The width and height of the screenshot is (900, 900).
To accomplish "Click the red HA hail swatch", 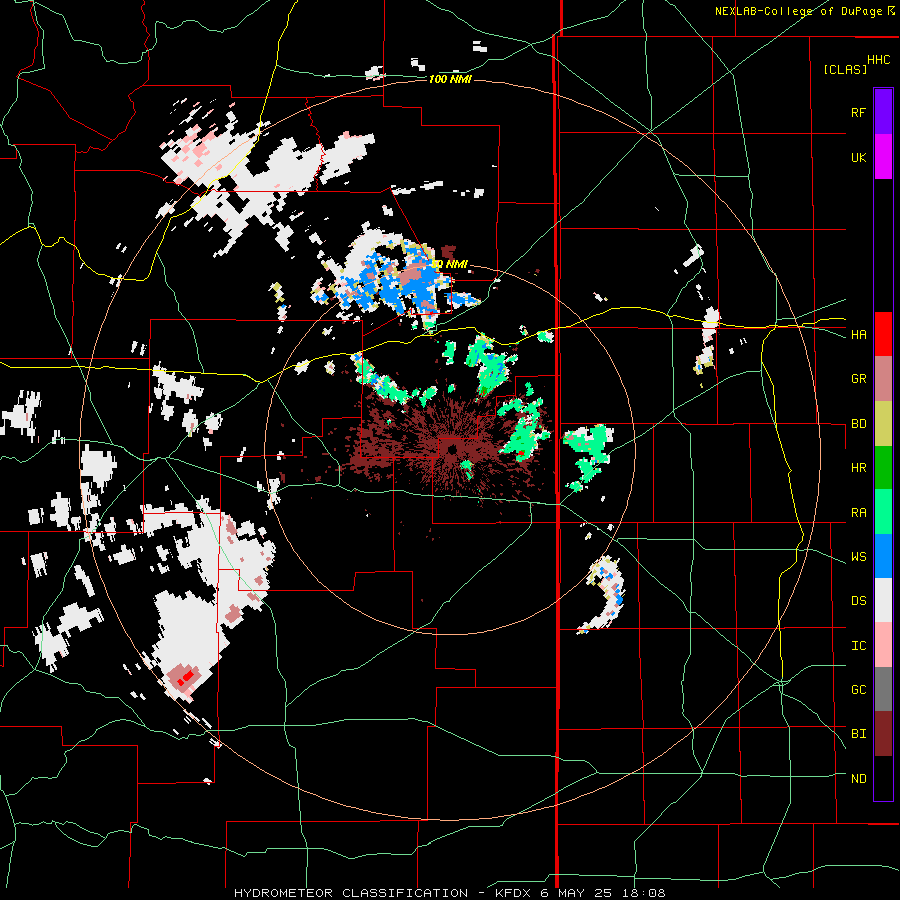I will coord(883,334).
